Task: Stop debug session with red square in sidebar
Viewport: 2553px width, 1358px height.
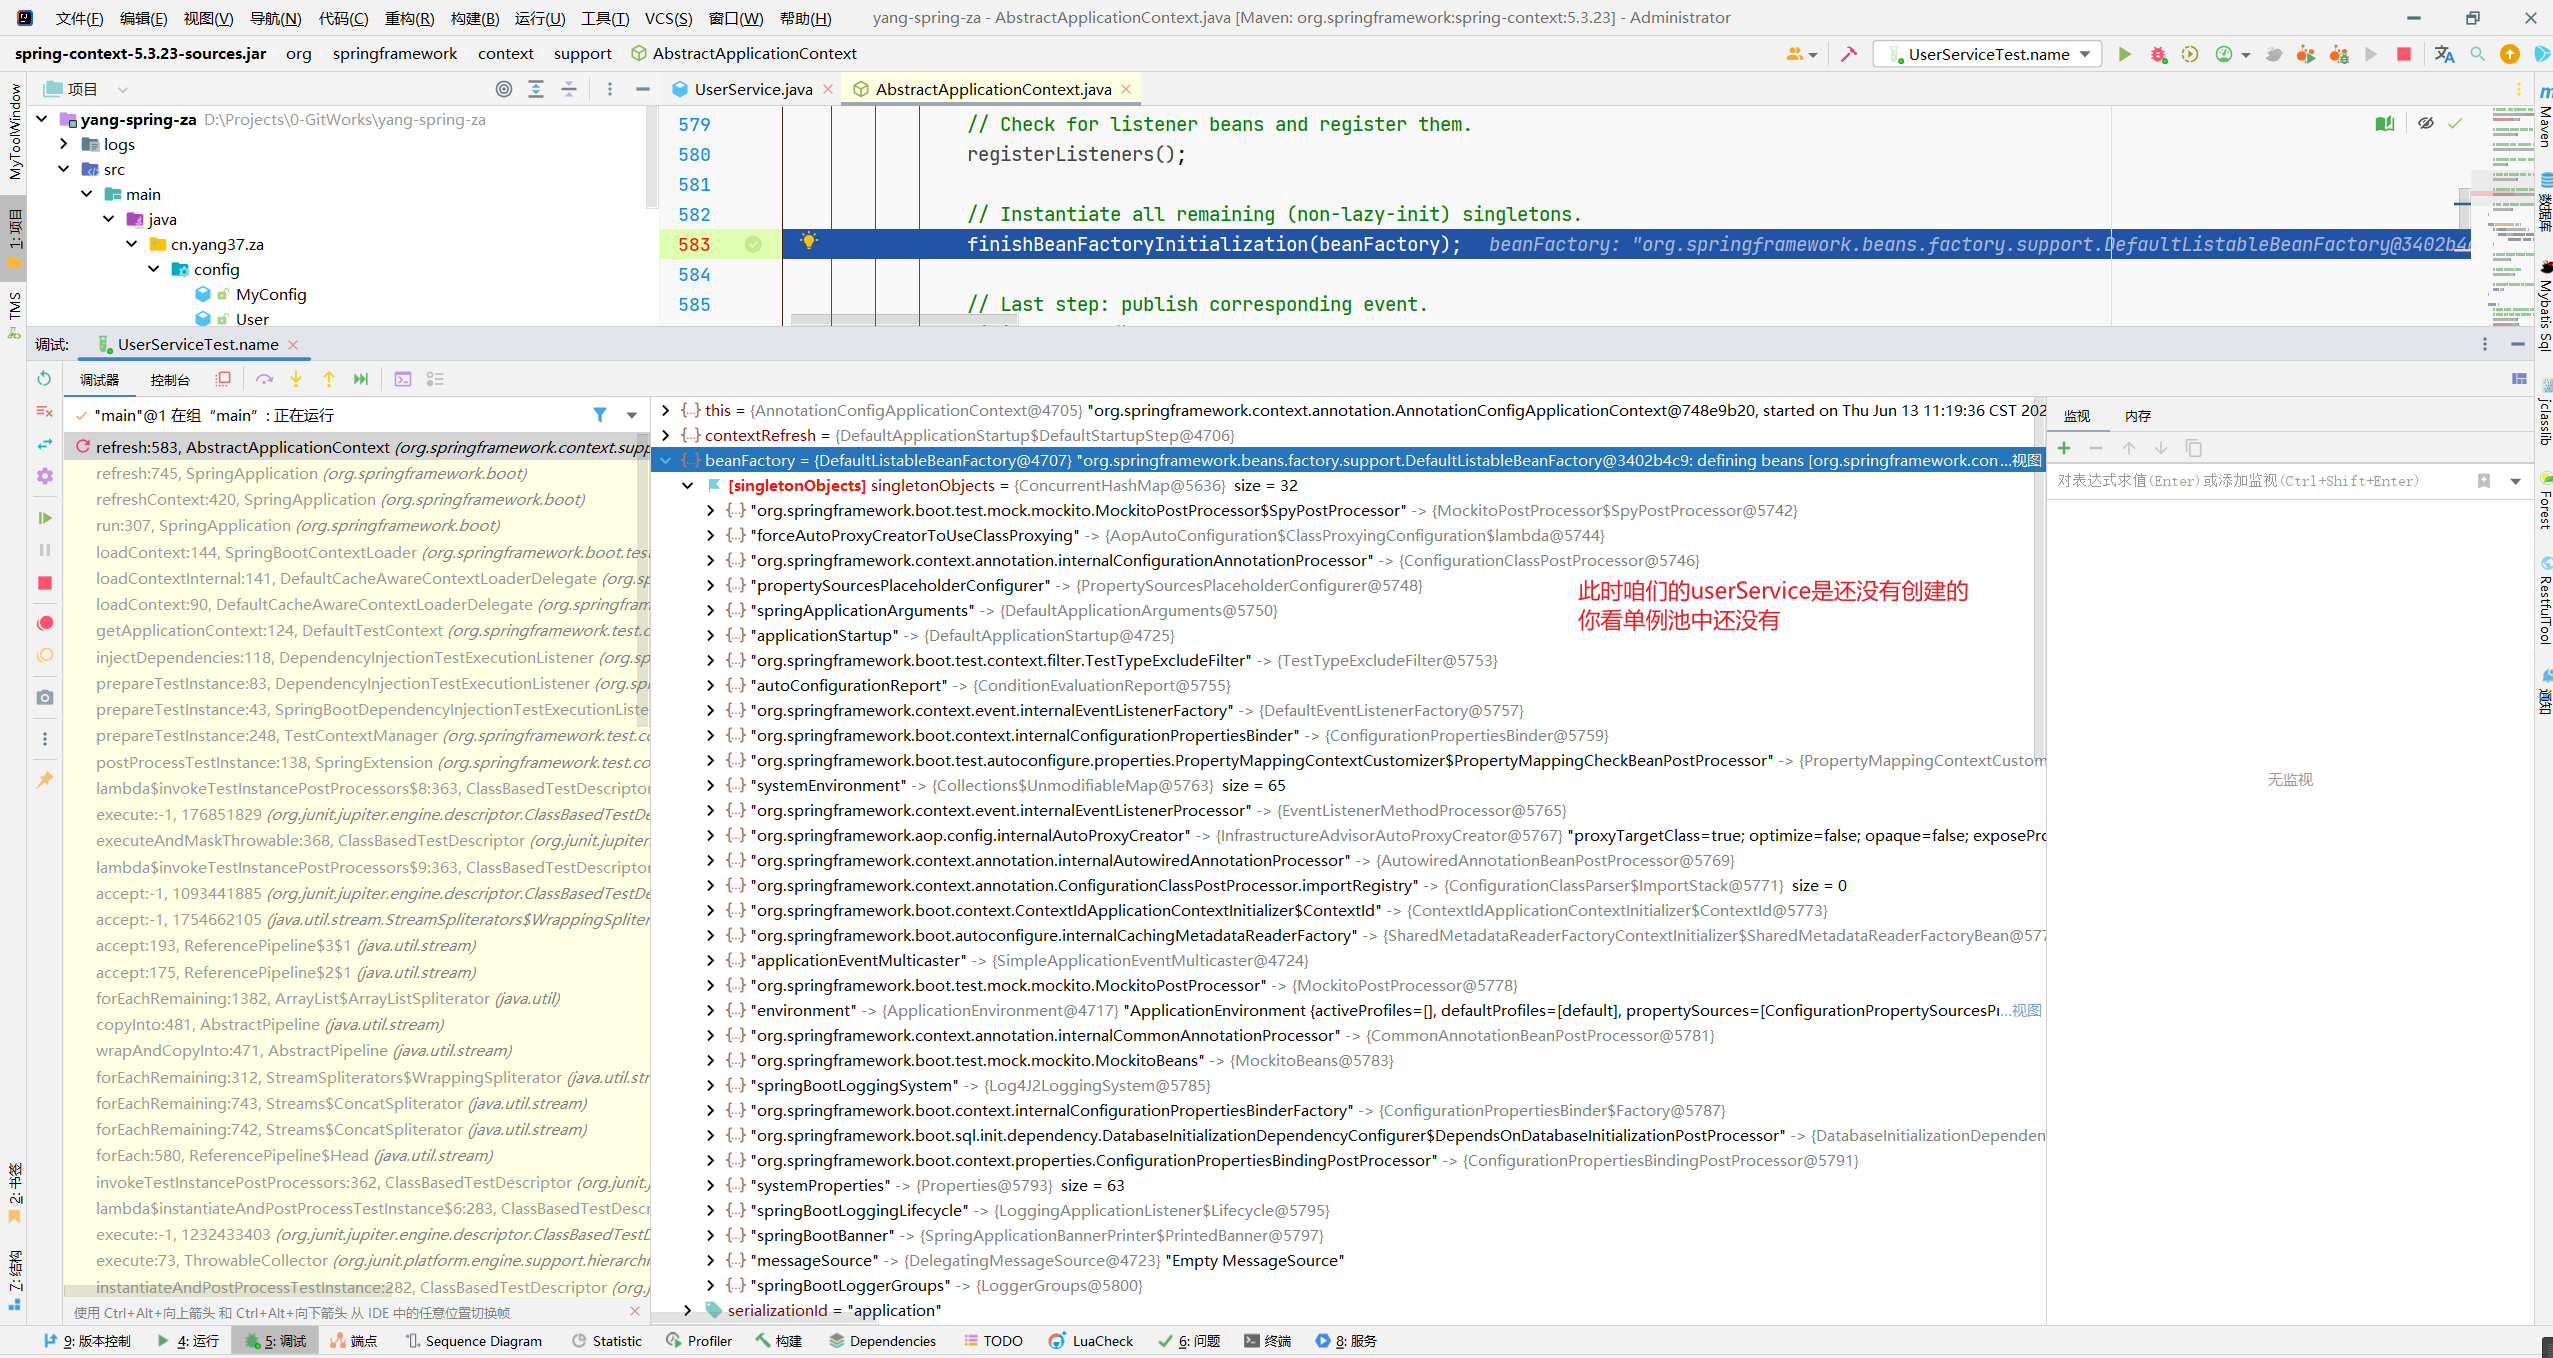Action: (x=44, y=583)
